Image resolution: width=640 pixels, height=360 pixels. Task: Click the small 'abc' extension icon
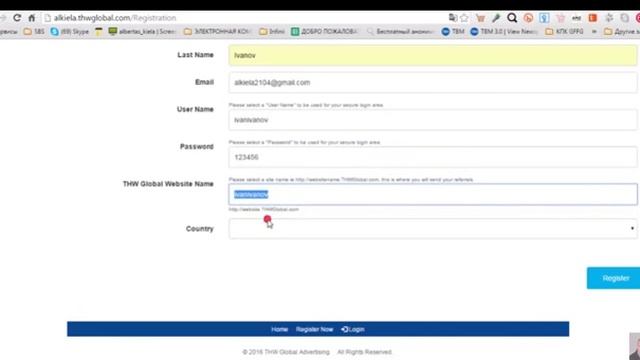576,18
